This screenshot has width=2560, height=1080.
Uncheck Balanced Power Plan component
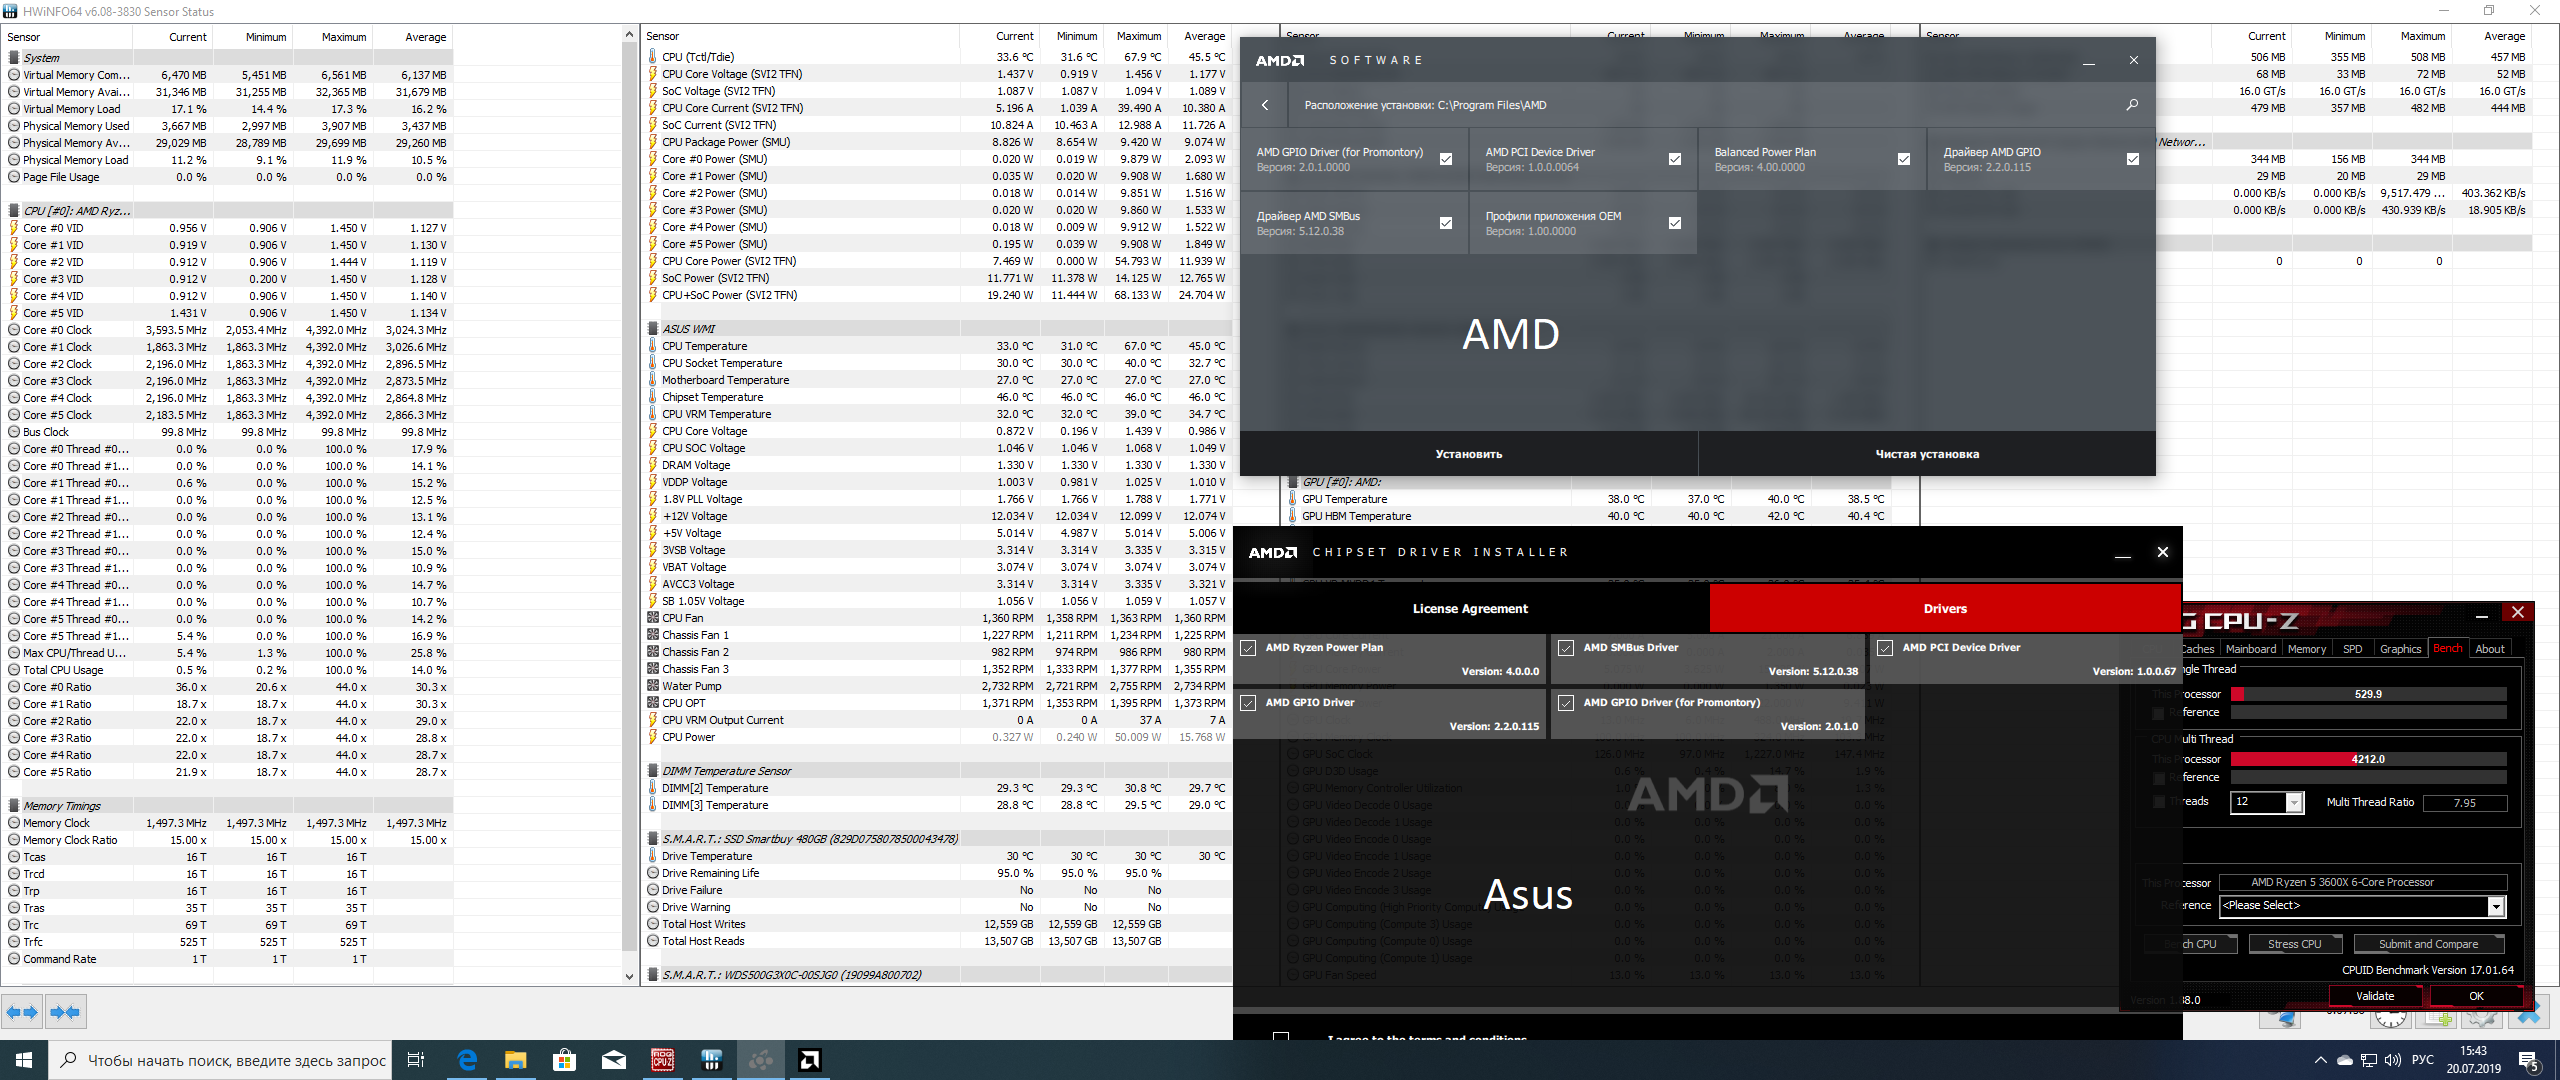pyautogui.click(x=1903, y=159)
